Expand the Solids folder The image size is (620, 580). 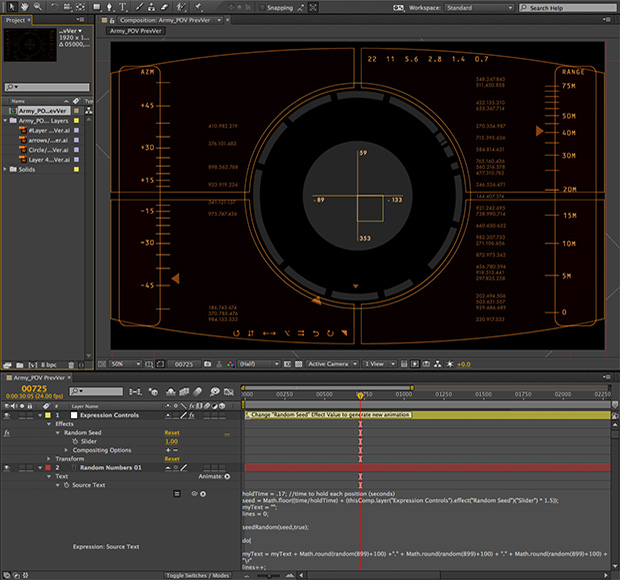pyautogui.click(x=5, y=169)
